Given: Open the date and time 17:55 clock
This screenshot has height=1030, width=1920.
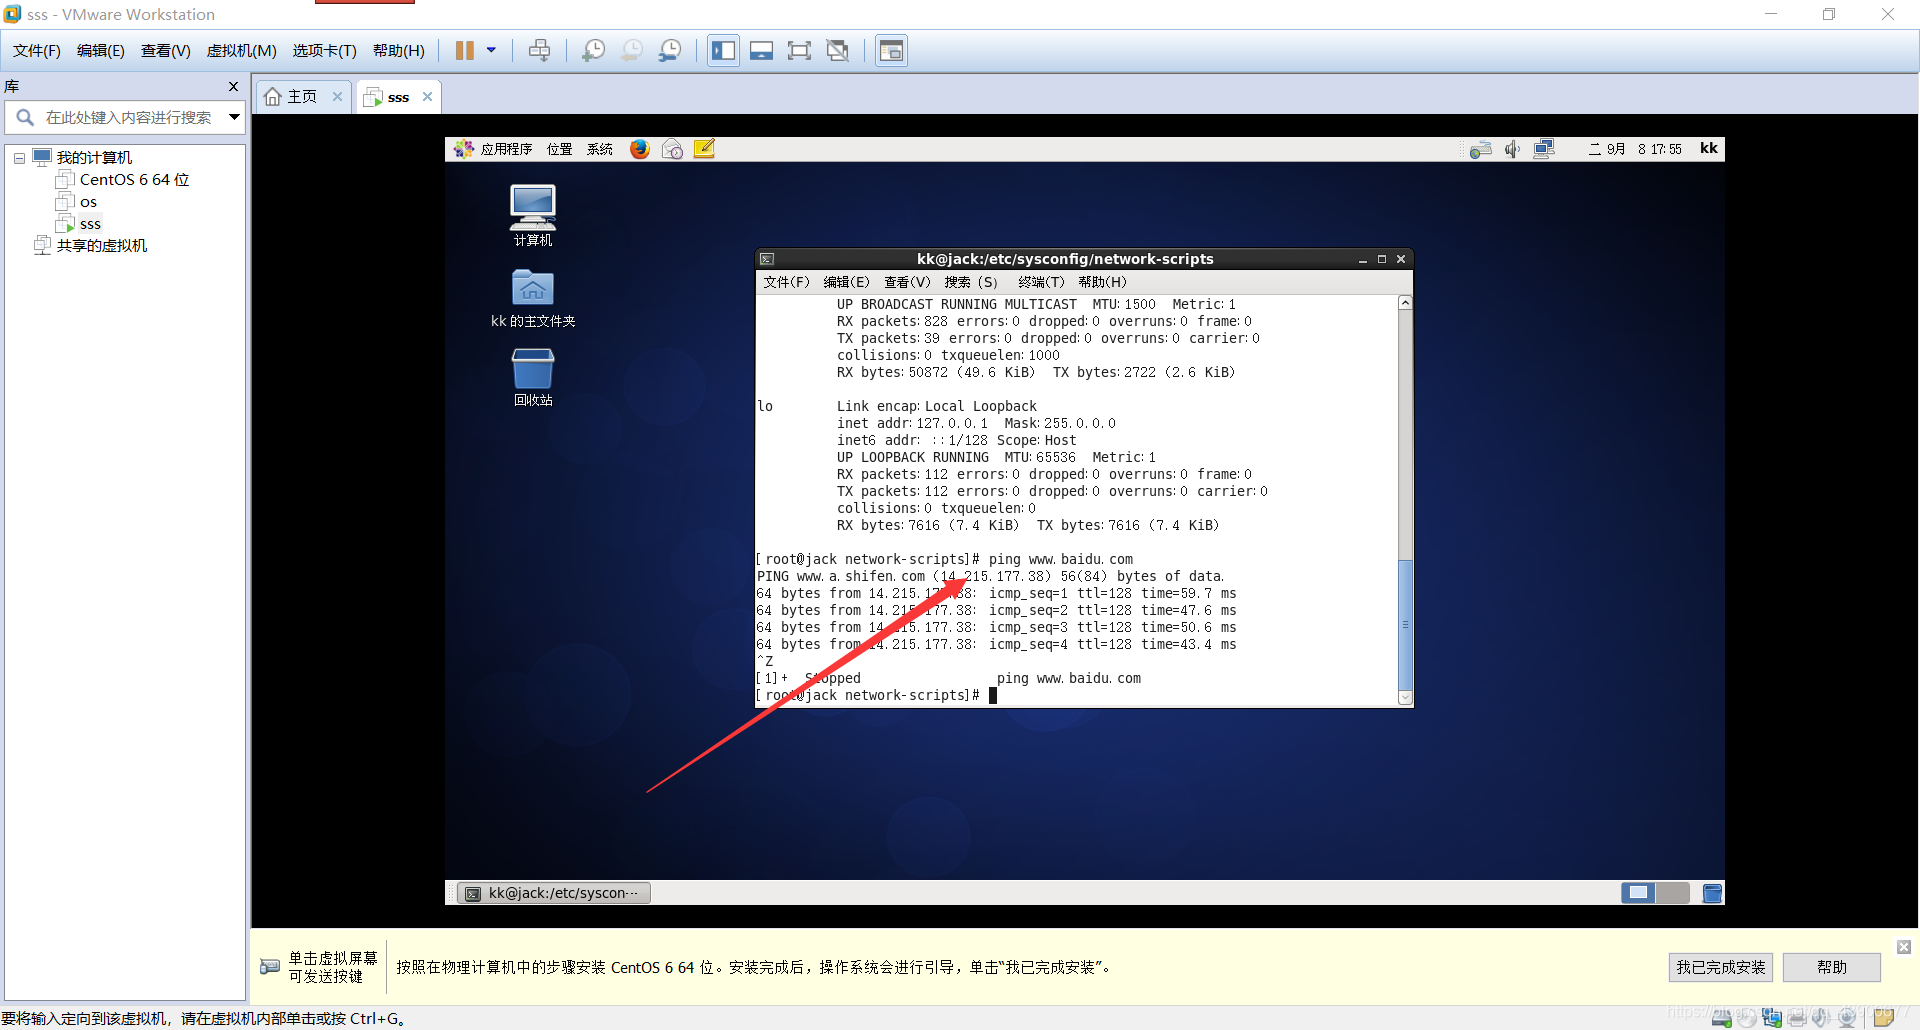Looking at the screenshot, I should (x=1635, y=149).
